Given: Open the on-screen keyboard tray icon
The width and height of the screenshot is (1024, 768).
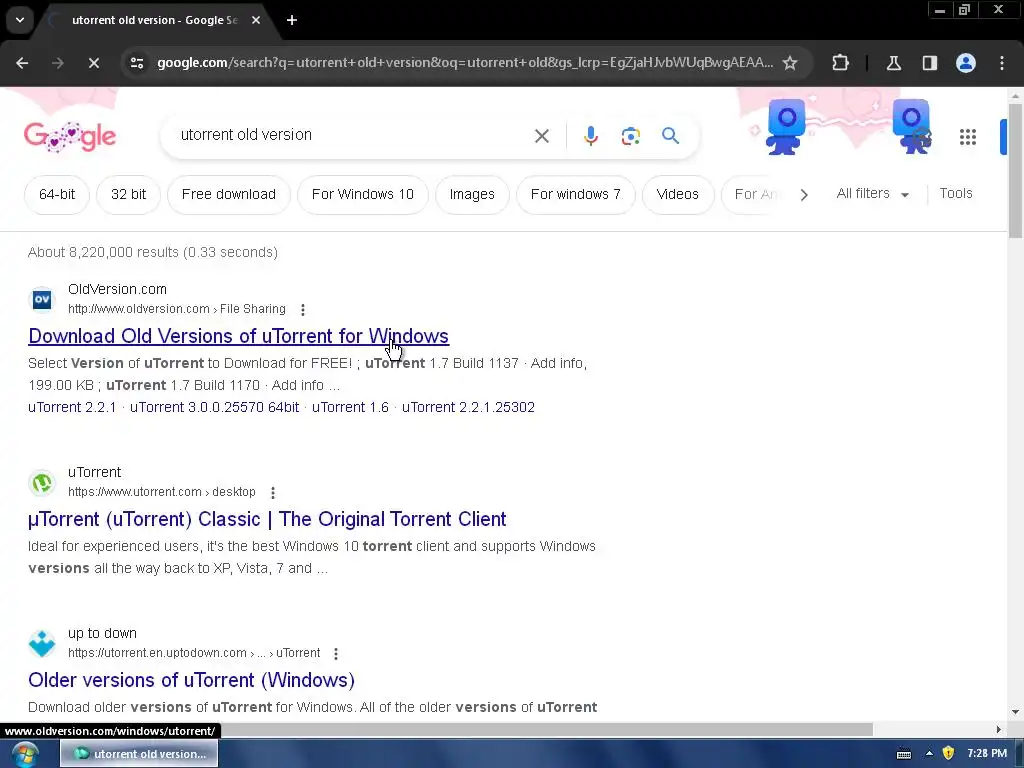Looking at the screenshot, I should coord(904,754).
